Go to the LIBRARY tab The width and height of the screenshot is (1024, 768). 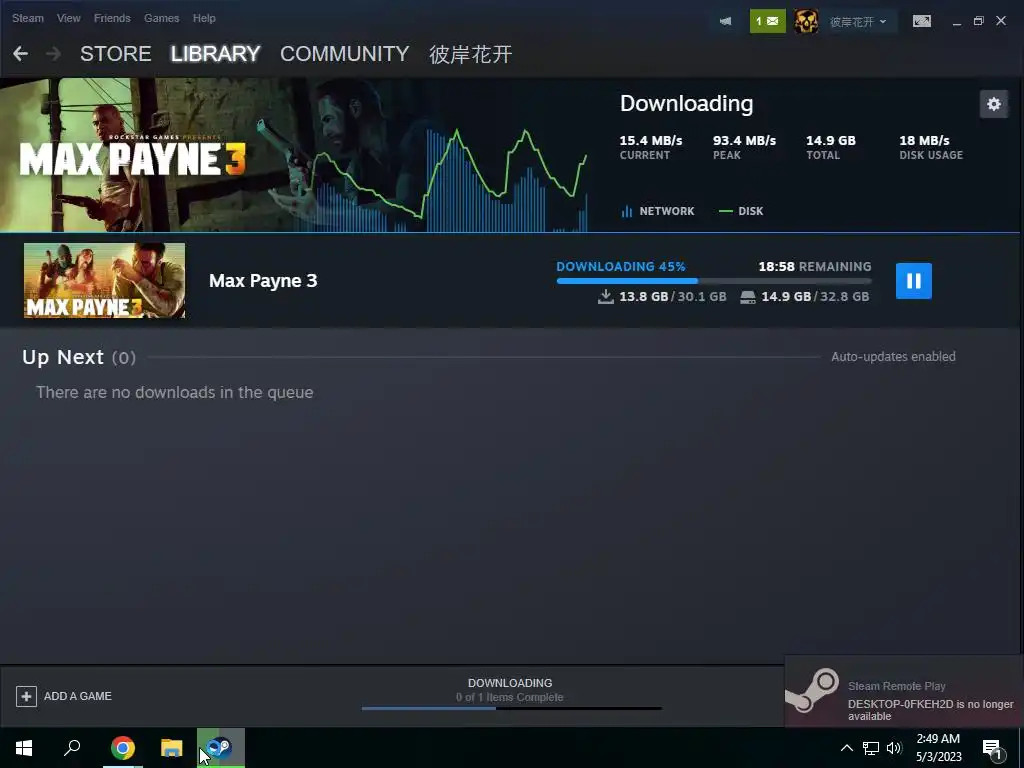click(x=216, y=54)
